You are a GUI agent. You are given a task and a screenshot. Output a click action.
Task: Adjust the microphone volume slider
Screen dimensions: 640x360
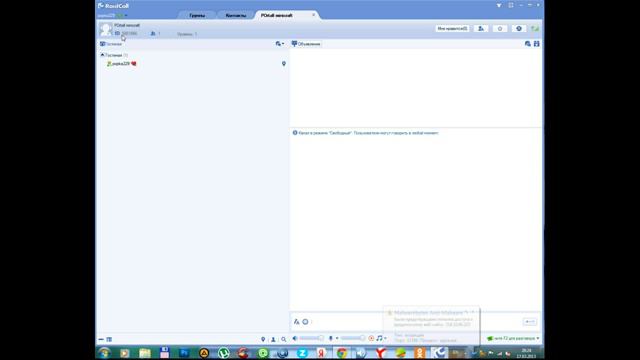(x=353, y=338)
